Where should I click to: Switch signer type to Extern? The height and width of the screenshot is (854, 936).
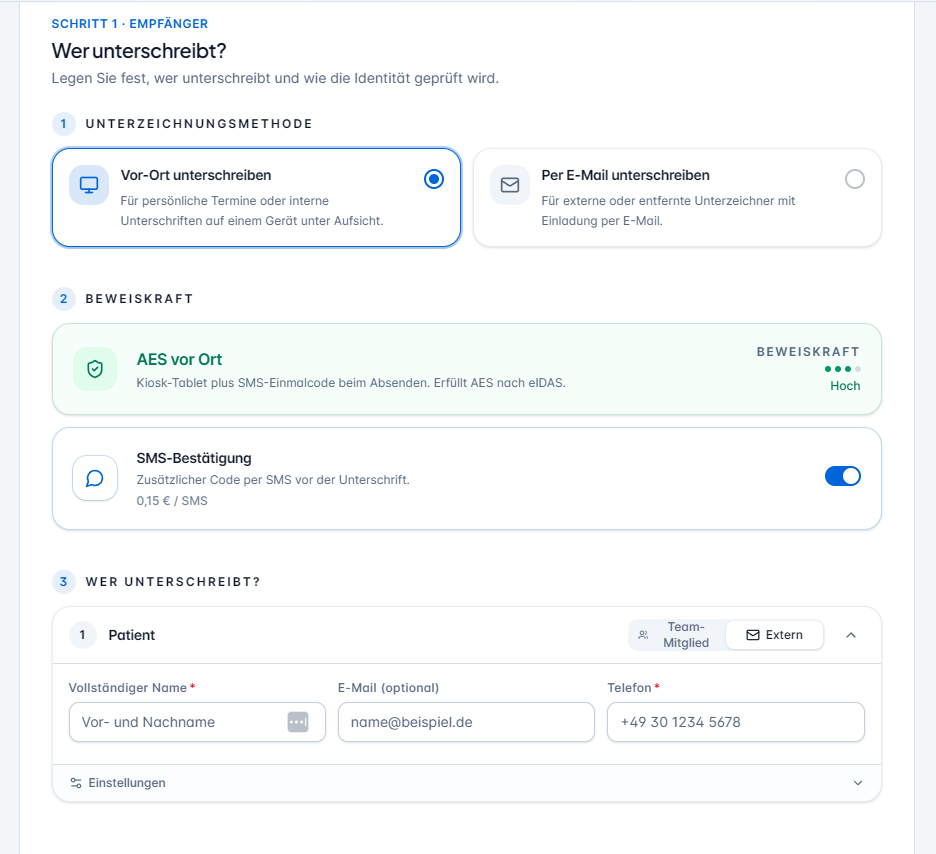[x=775, y=635]
